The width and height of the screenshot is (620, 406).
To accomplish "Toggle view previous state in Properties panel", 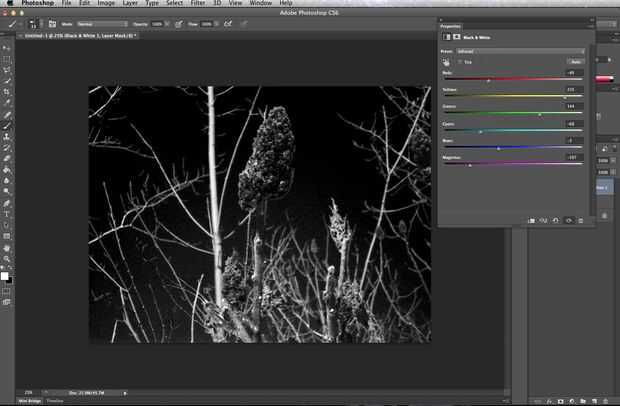I will point(543,220).
